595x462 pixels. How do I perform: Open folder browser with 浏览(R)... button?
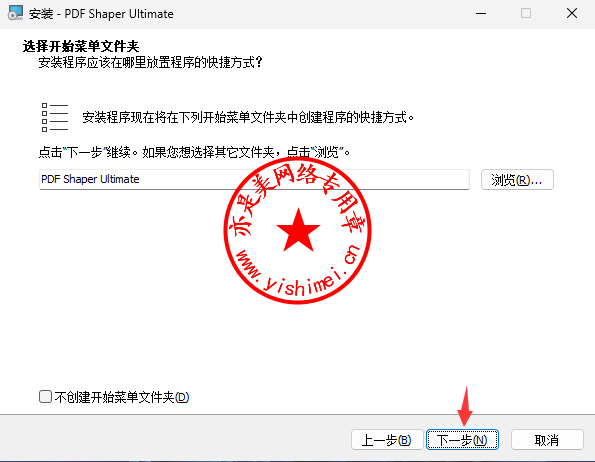click(517, 179)
